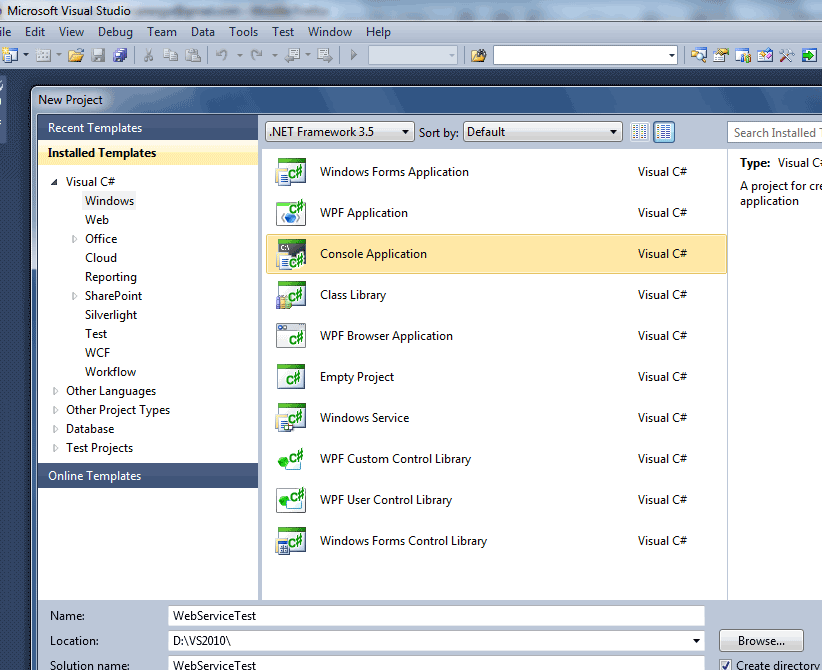Open the Debug menu
Image resolution: width=822 pixels, height=670 pixels.
pos(115,32)
